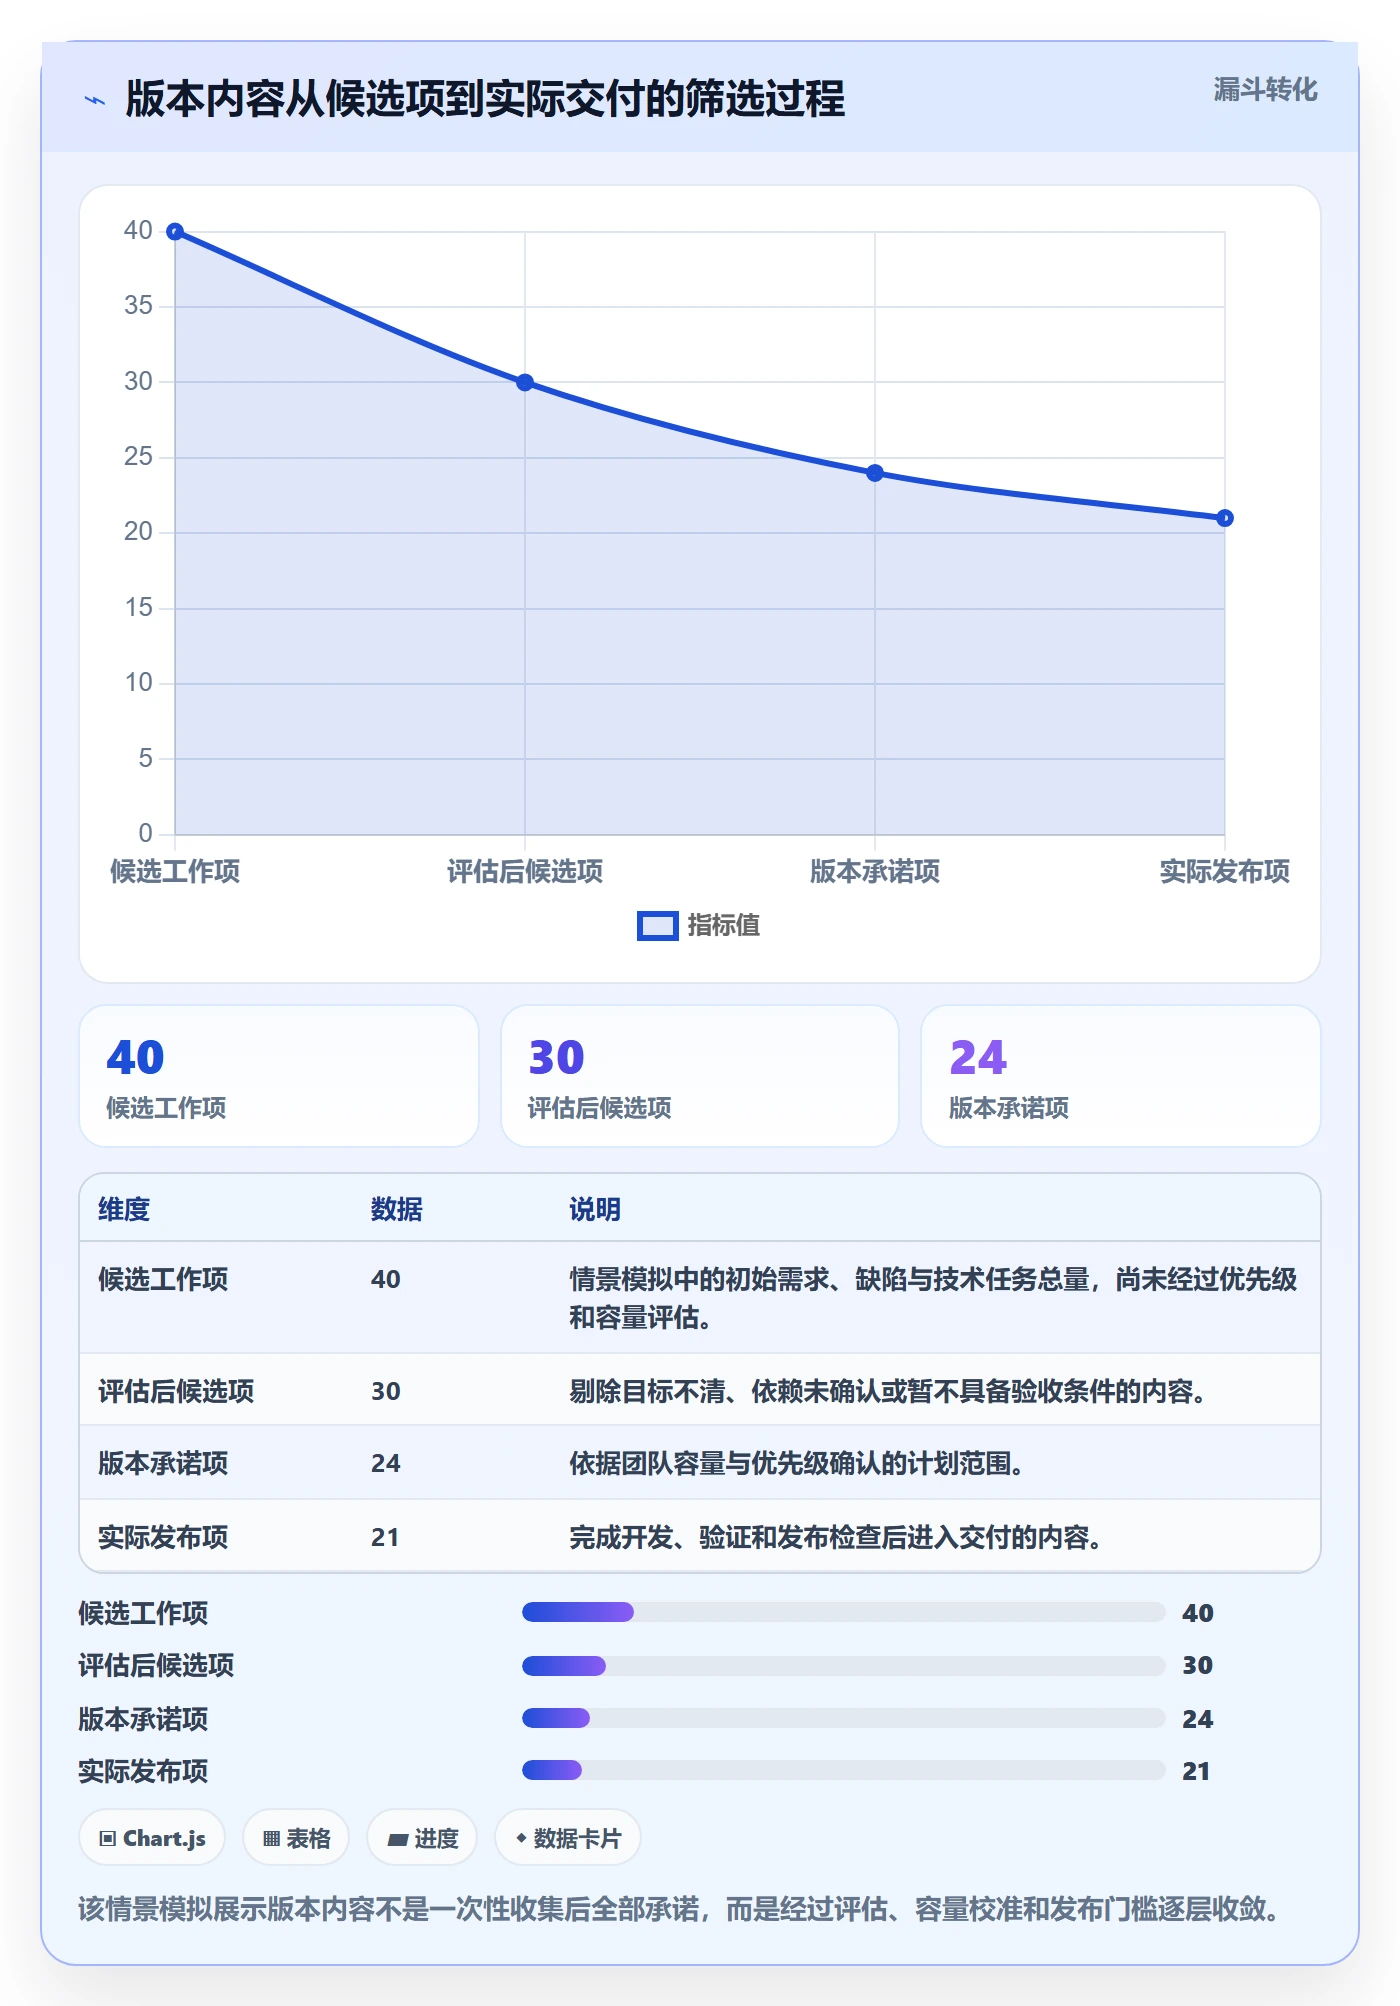
Task: Select the chart point at 候选工作项 (40)
Action: click(175, 232)
